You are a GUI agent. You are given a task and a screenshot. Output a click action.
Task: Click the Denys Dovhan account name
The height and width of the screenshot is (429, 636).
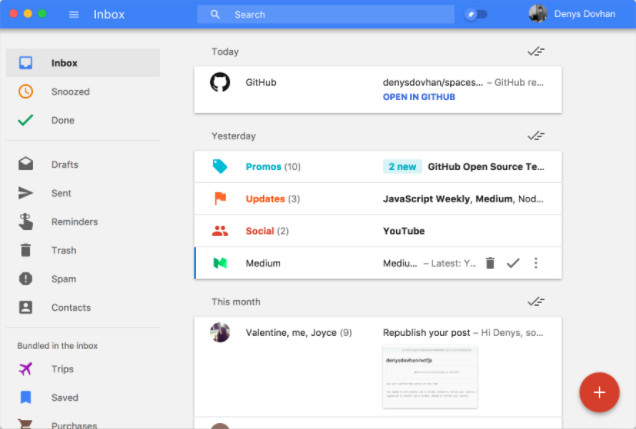click(584, 14)
